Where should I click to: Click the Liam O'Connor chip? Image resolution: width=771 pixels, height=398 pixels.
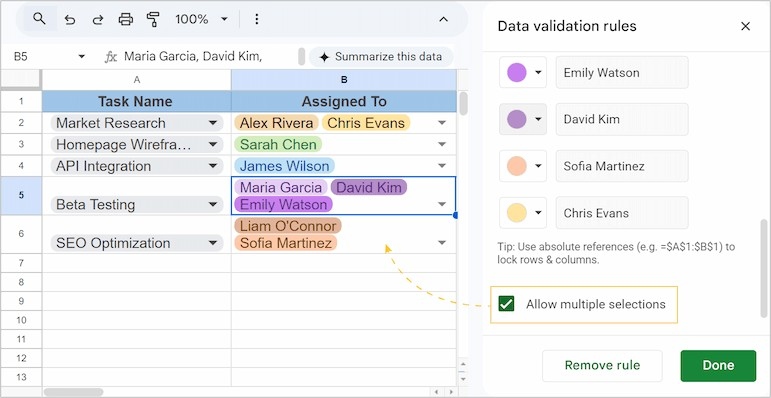coord(288,226)
